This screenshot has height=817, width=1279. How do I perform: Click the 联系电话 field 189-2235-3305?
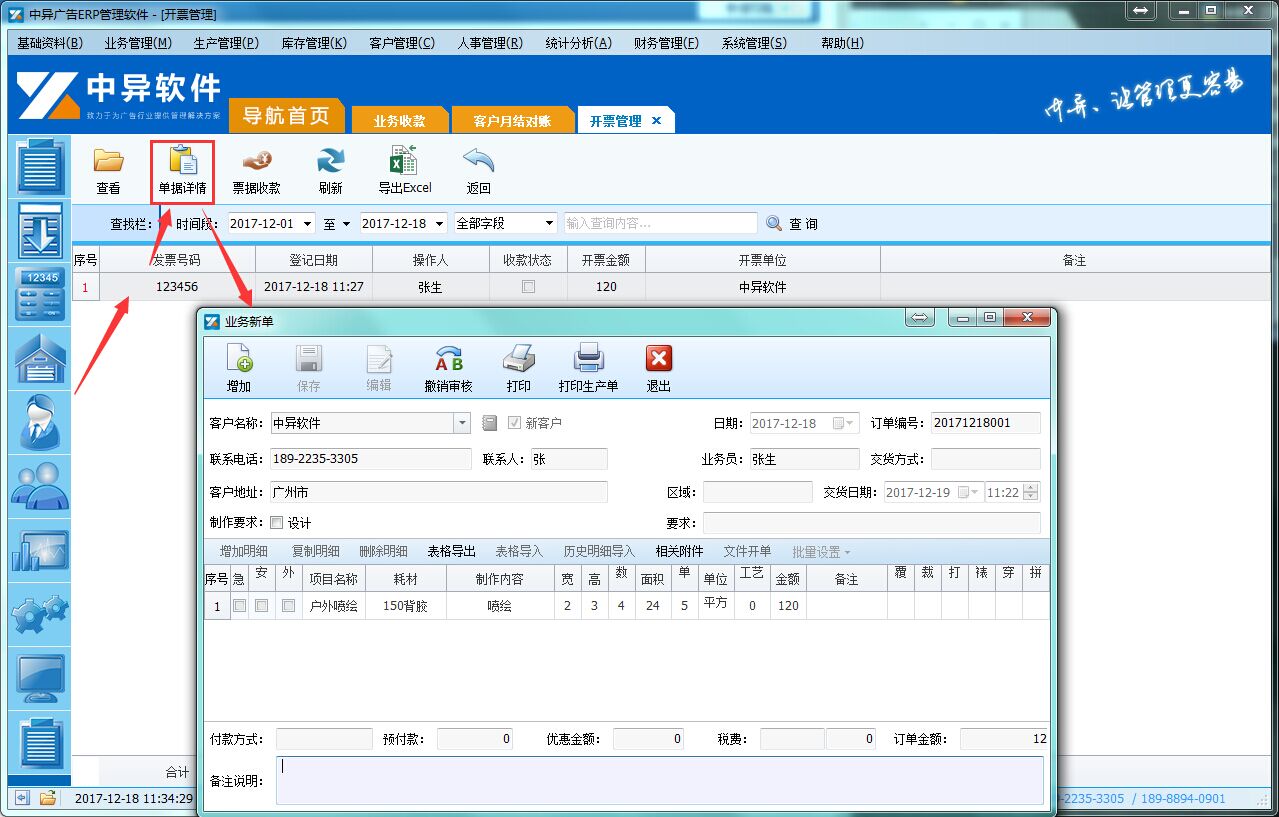click(x=371, y=459)
